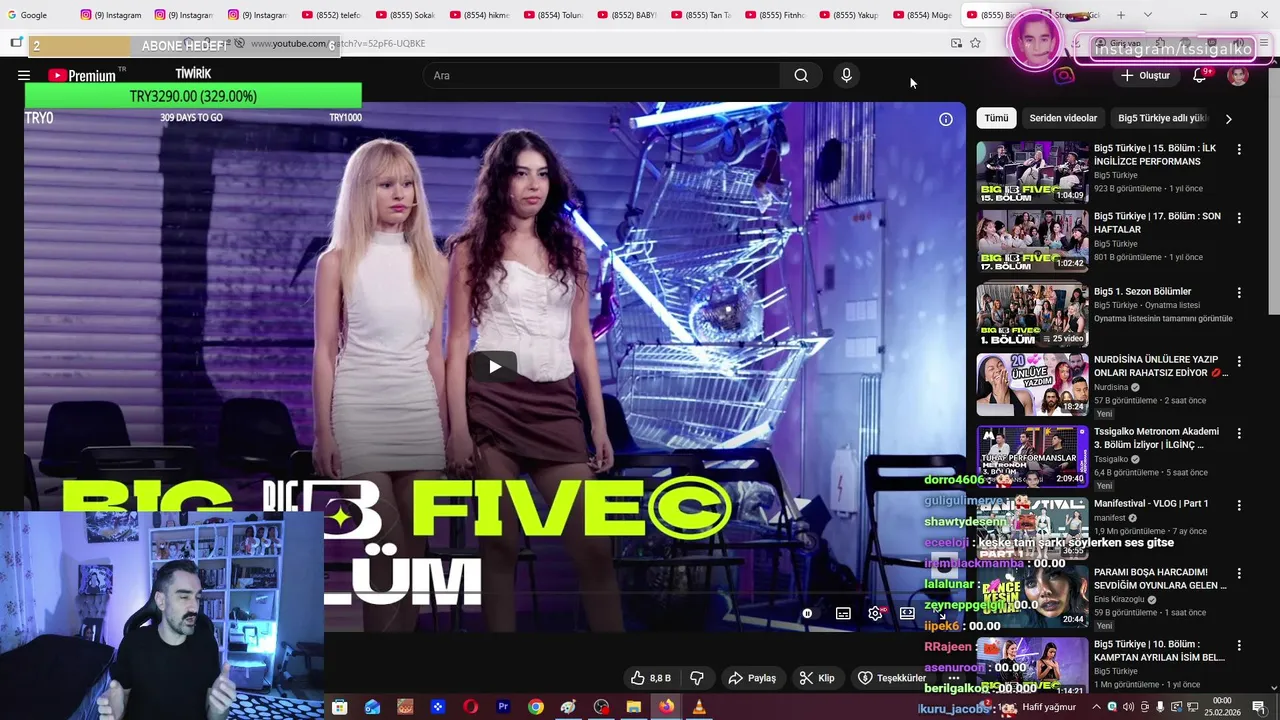Switch to first Instagram browser tab

pyautogui.click(x=111, y=15)
